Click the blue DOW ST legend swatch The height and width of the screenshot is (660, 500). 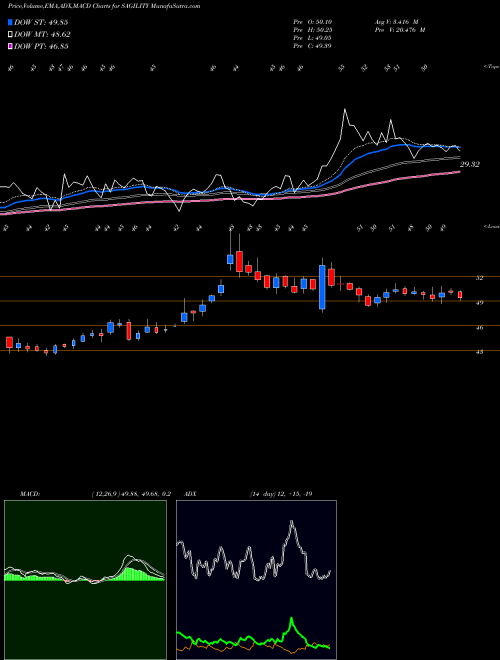[11, 22]
